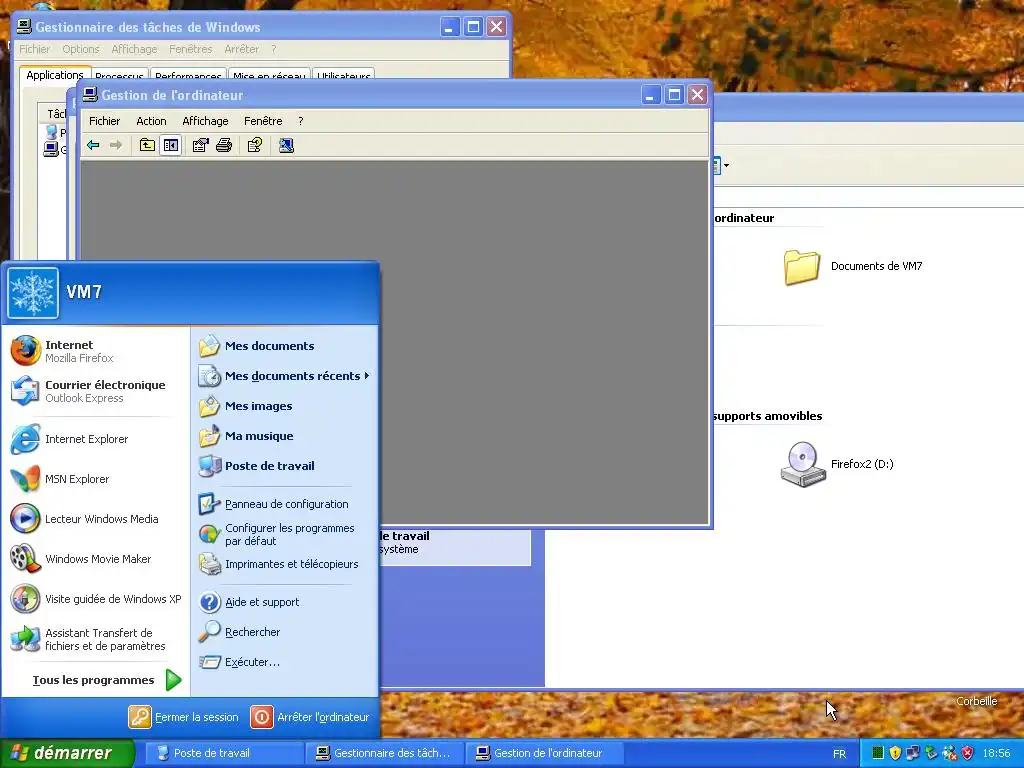Viewport: 1024px width, 768px height.
Task: Click the green Back arrow in Gestion de l'ordinateur
Action: (93, 145)
